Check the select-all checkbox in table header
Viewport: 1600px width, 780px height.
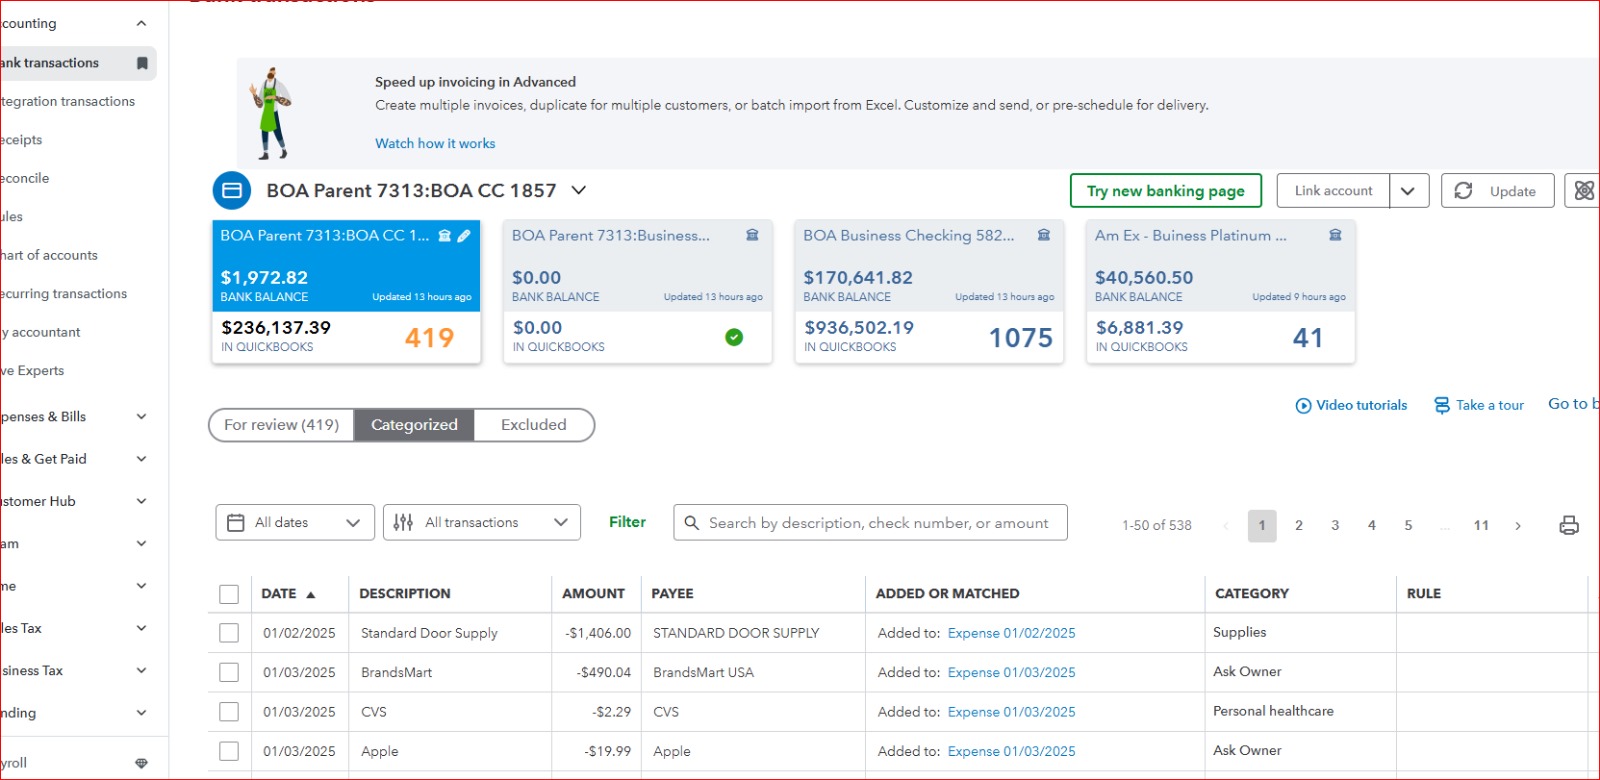click(x=229, y=594)
